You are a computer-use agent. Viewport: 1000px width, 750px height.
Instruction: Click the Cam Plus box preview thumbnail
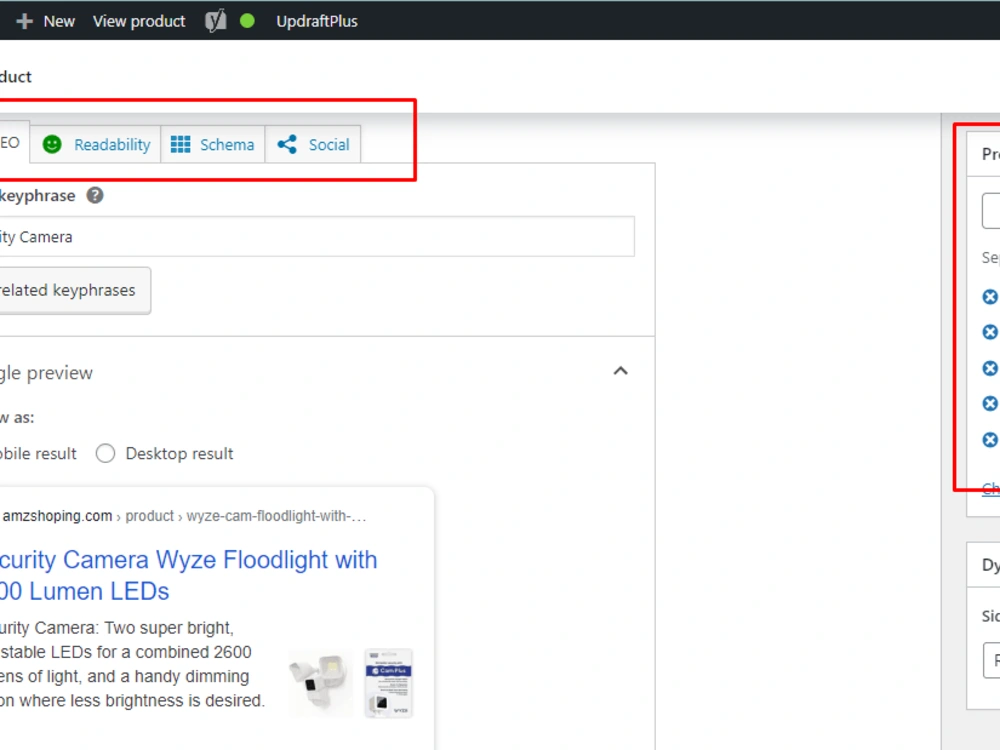pos(389,683)
